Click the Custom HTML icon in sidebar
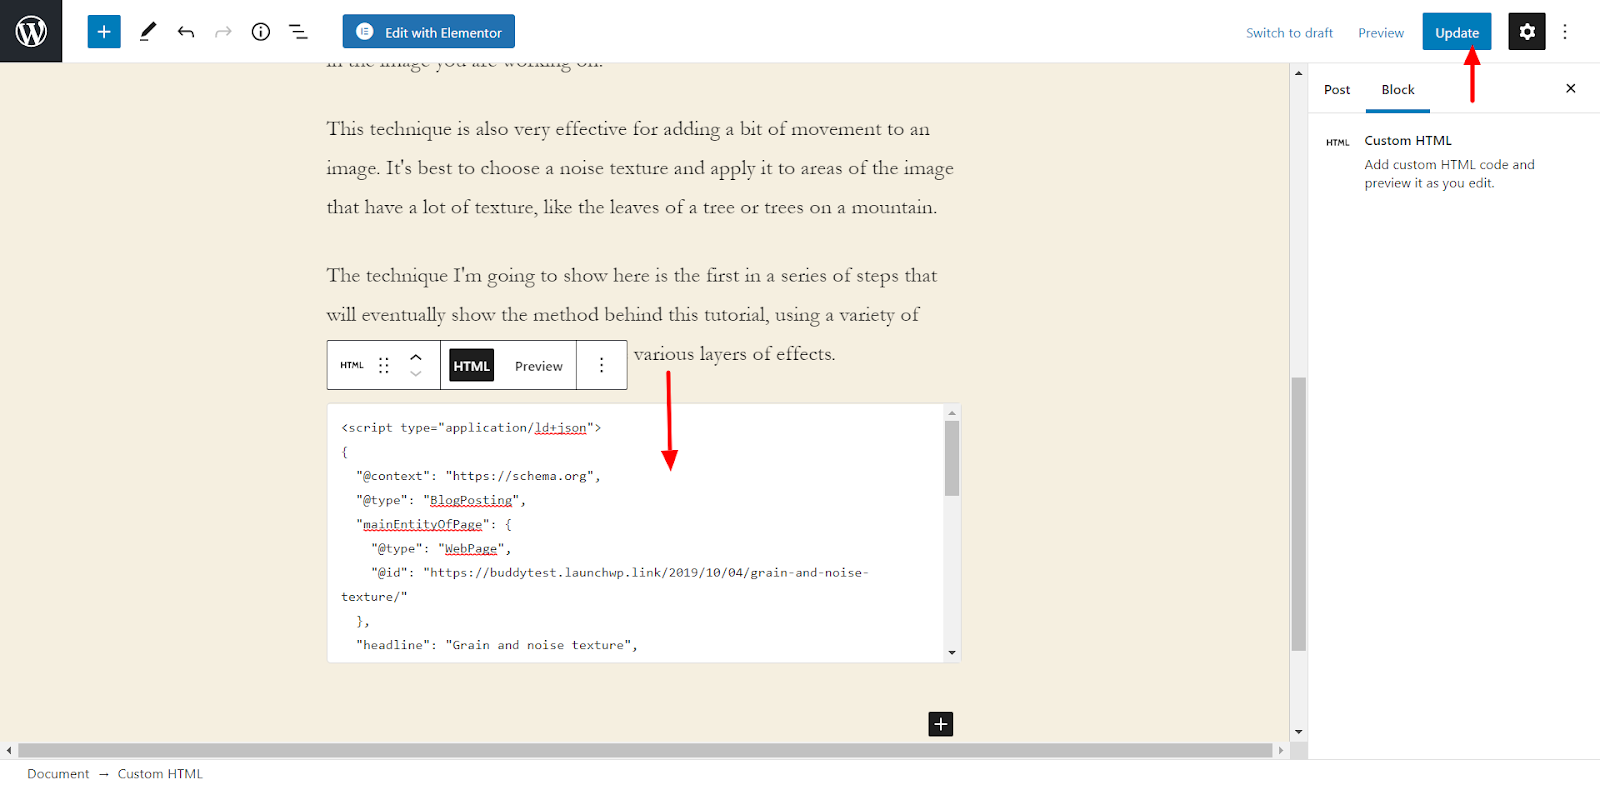Screen dimensions: 1600x785 [x=1338, y=143]
